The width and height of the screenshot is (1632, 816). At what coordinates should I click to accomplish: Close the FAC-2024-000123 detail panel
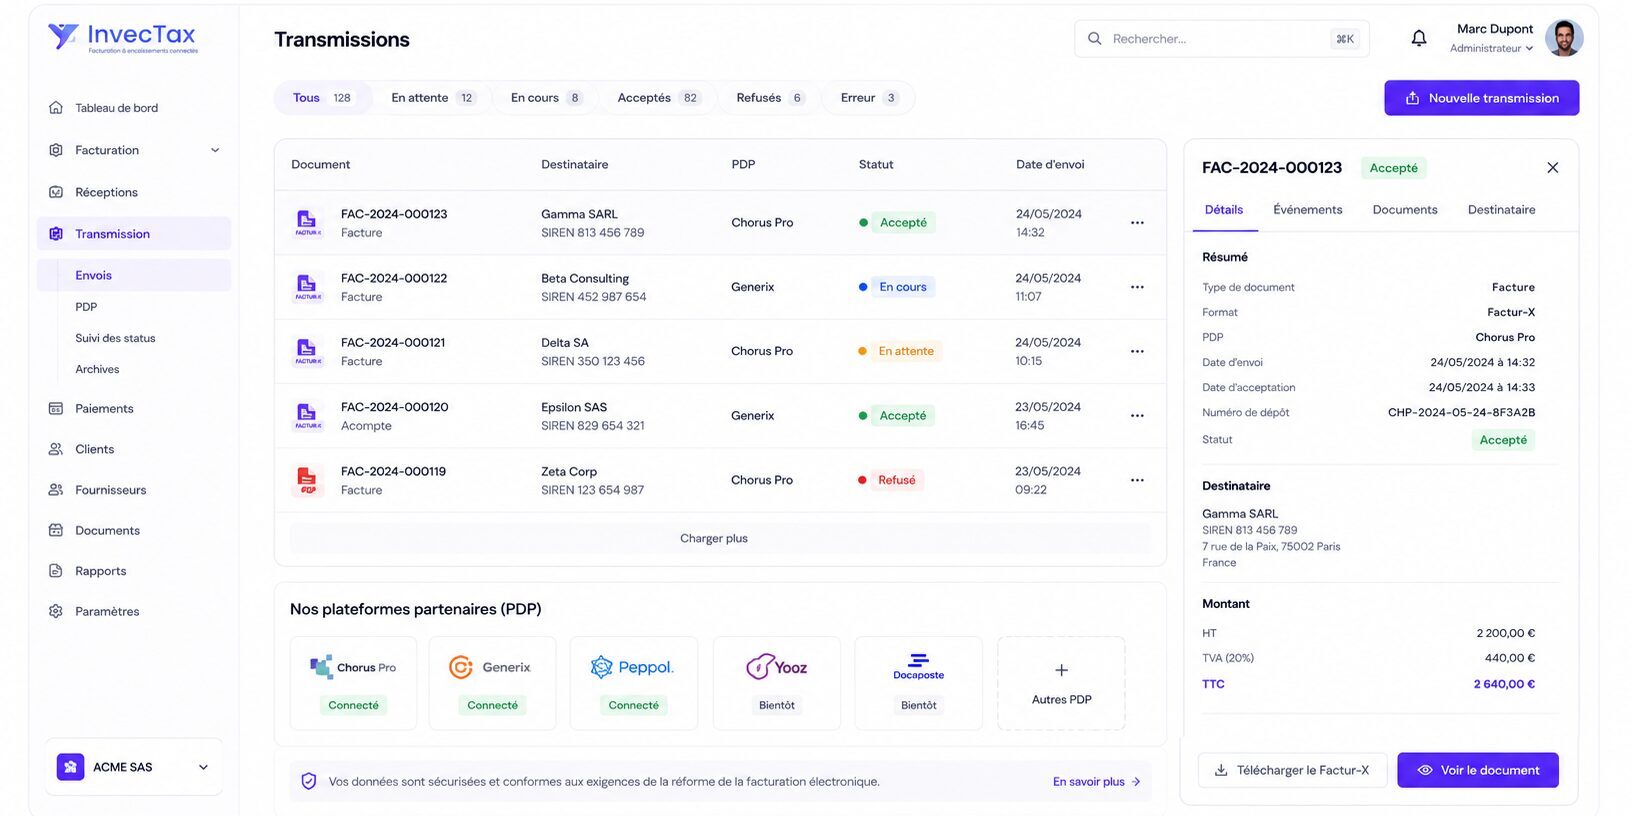tap(1552, 168)
